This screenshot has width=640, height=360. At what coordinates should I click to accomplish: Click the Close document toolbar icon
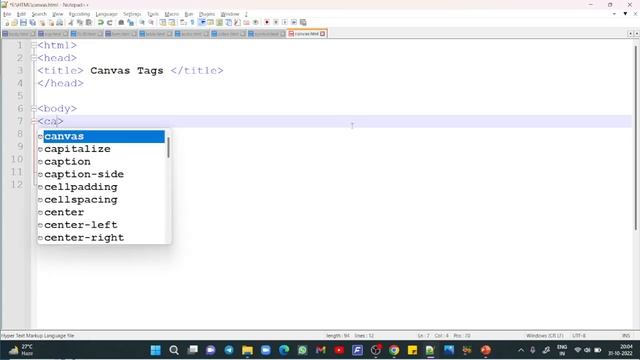[42, 22]
